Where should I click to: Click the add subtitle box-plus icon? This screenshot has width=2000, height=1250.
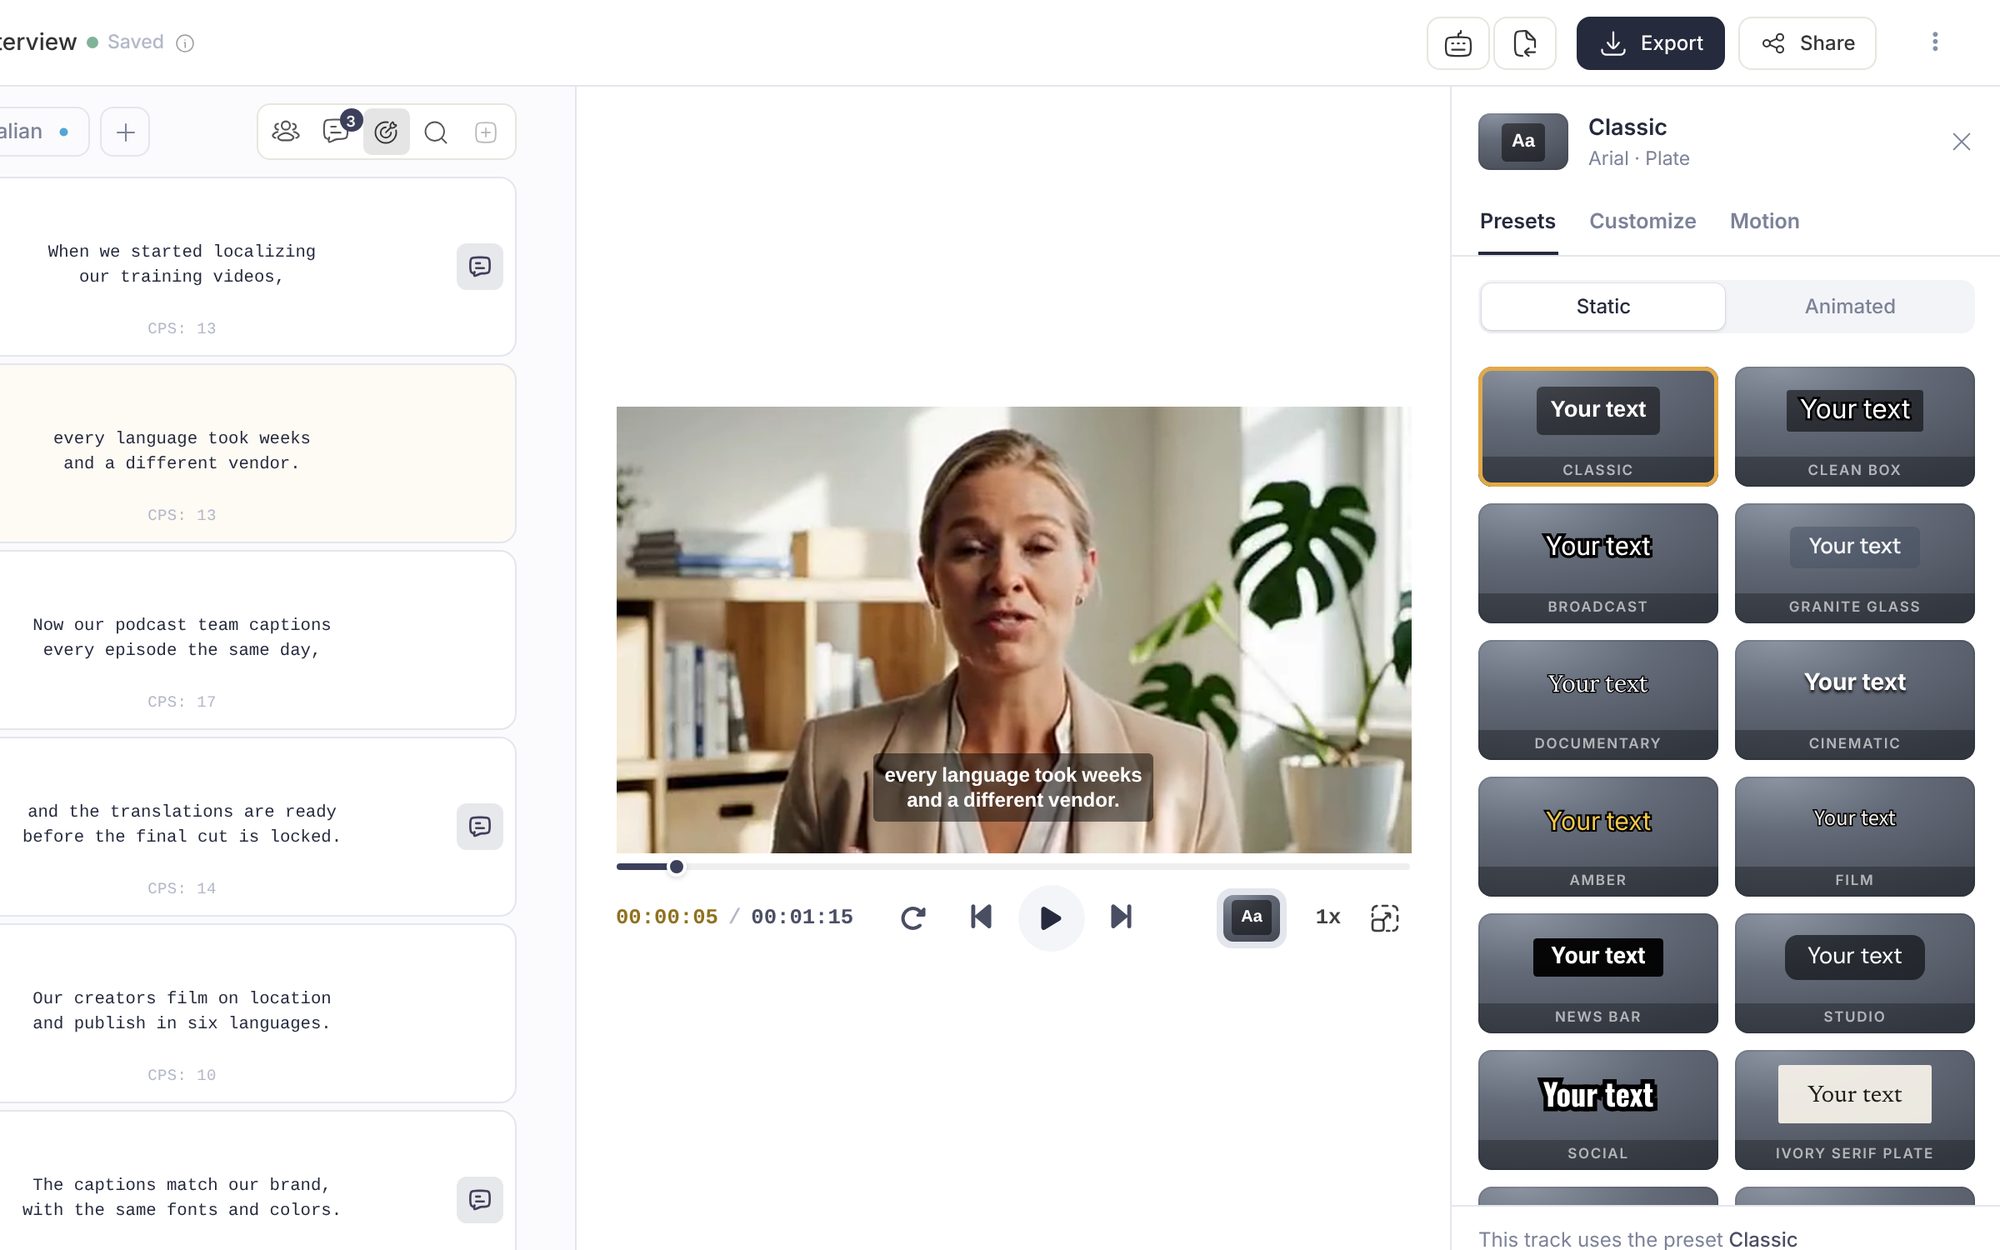click(486, 132)
